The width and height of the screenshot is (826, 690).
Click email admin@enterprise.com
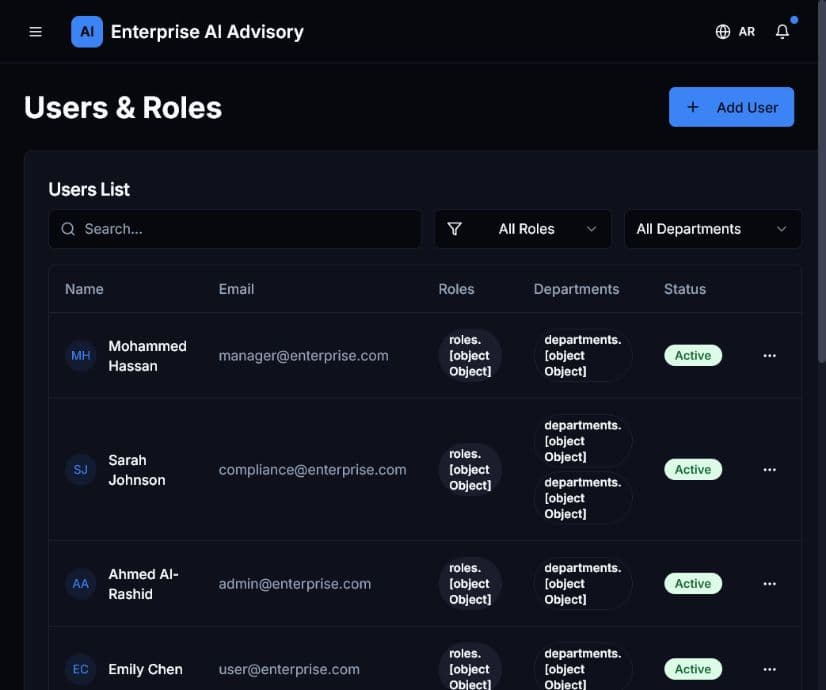click(294, 584)
